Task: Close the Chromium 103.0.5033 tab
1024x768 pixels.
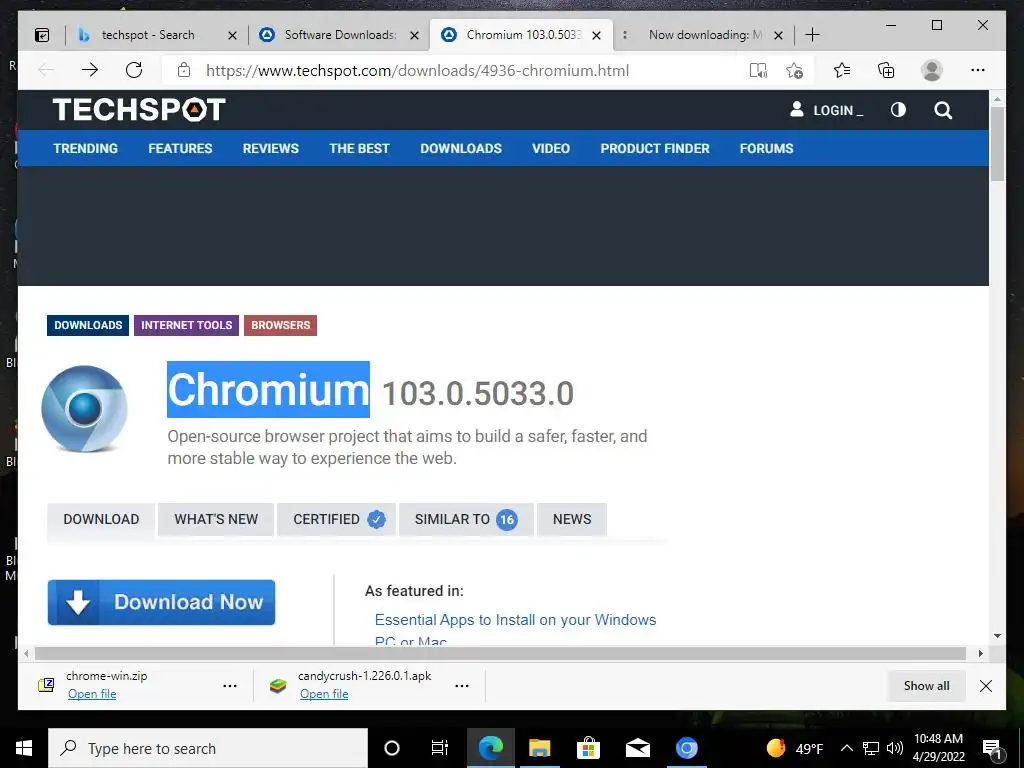Action: [x=596, y=35]
